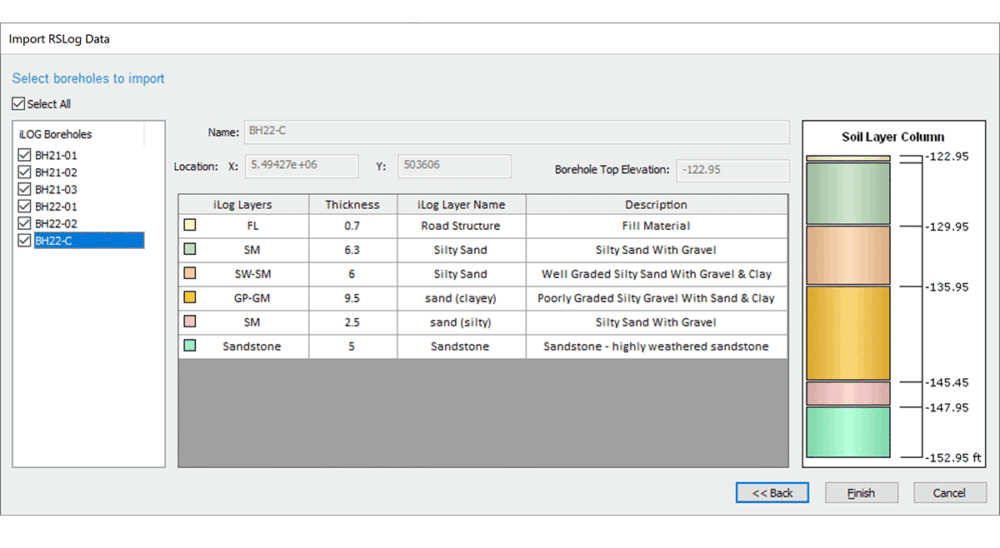Screen dimensions: 1000x548
Task: Click the iLog Layer Name column header
Action: (x=460, y=204)
